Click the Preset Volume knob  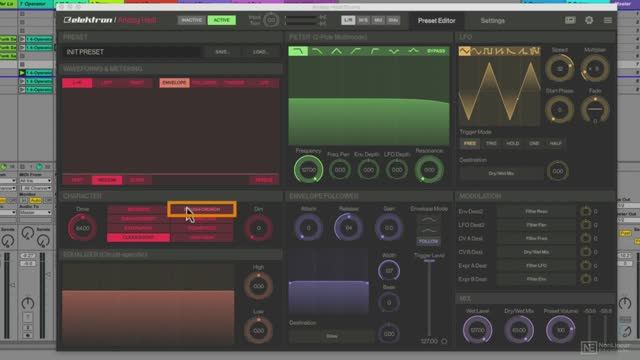(x=560, y=330)
